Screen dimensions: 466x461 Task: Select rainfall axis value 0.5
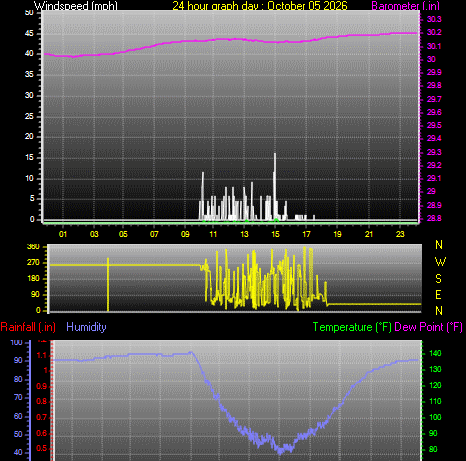[41, 448]
